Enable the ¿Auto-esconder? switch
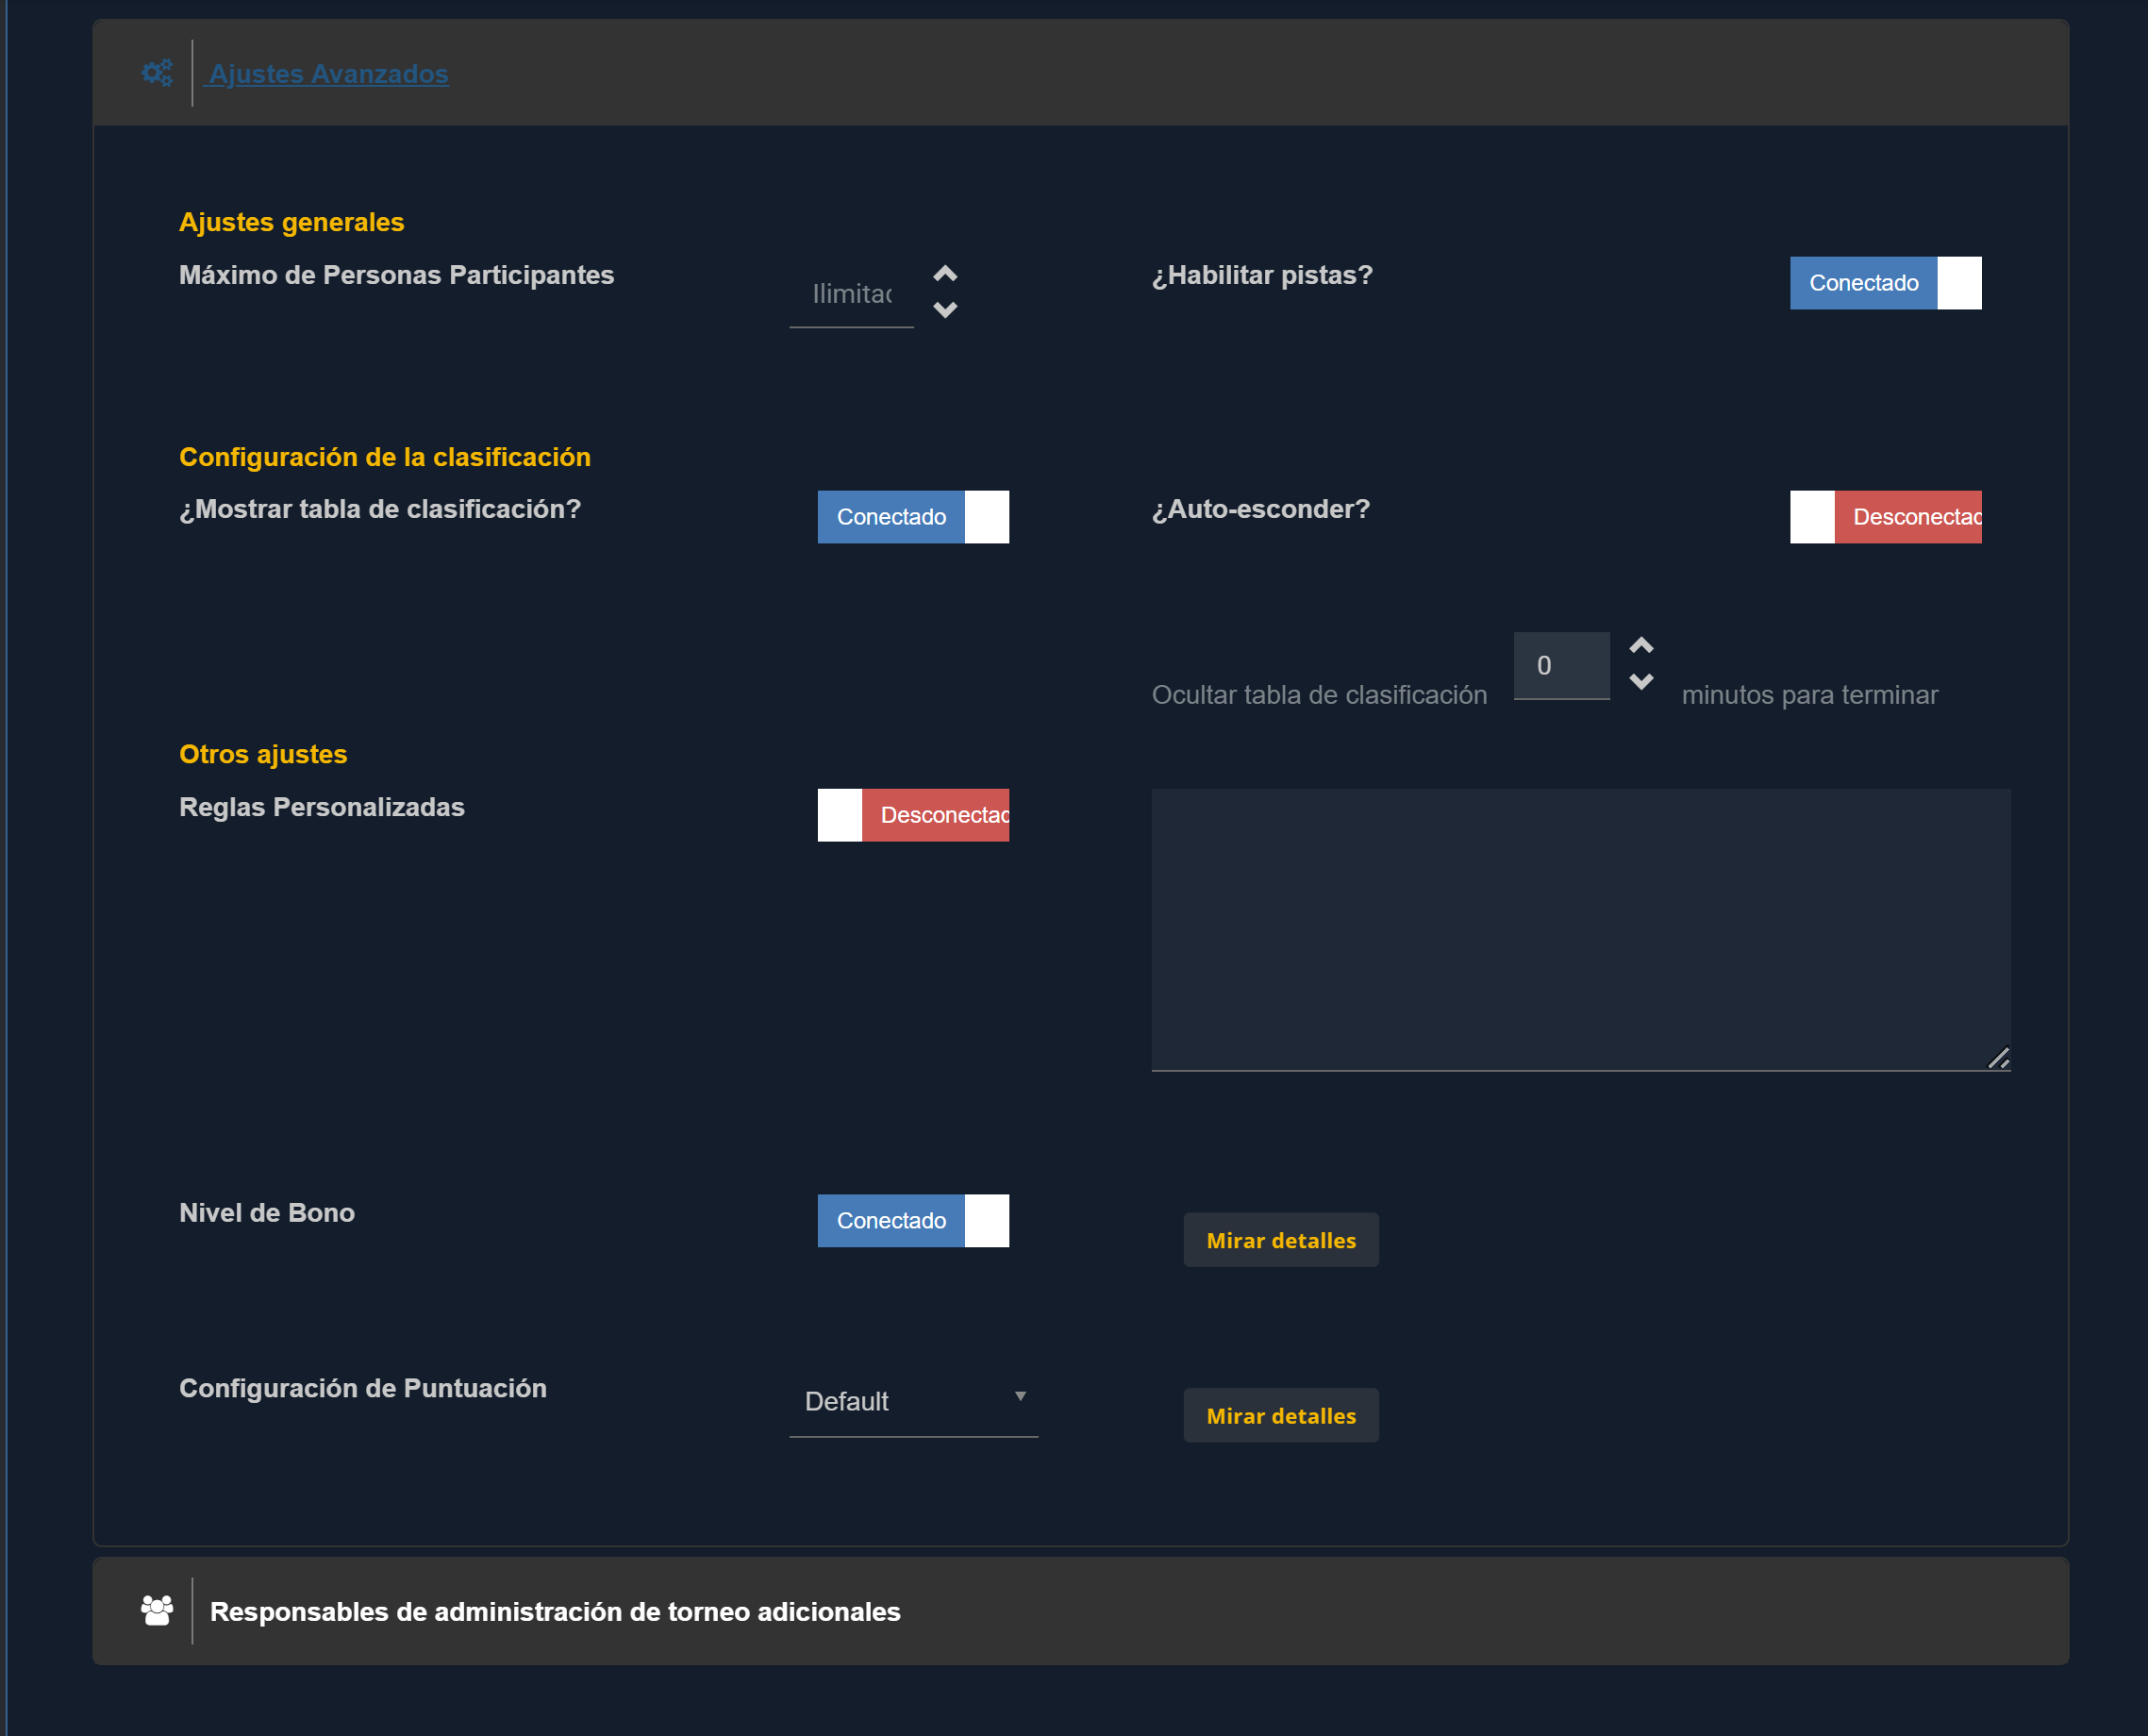This screenshot has width=2148, height=1736. (1885, 517)
